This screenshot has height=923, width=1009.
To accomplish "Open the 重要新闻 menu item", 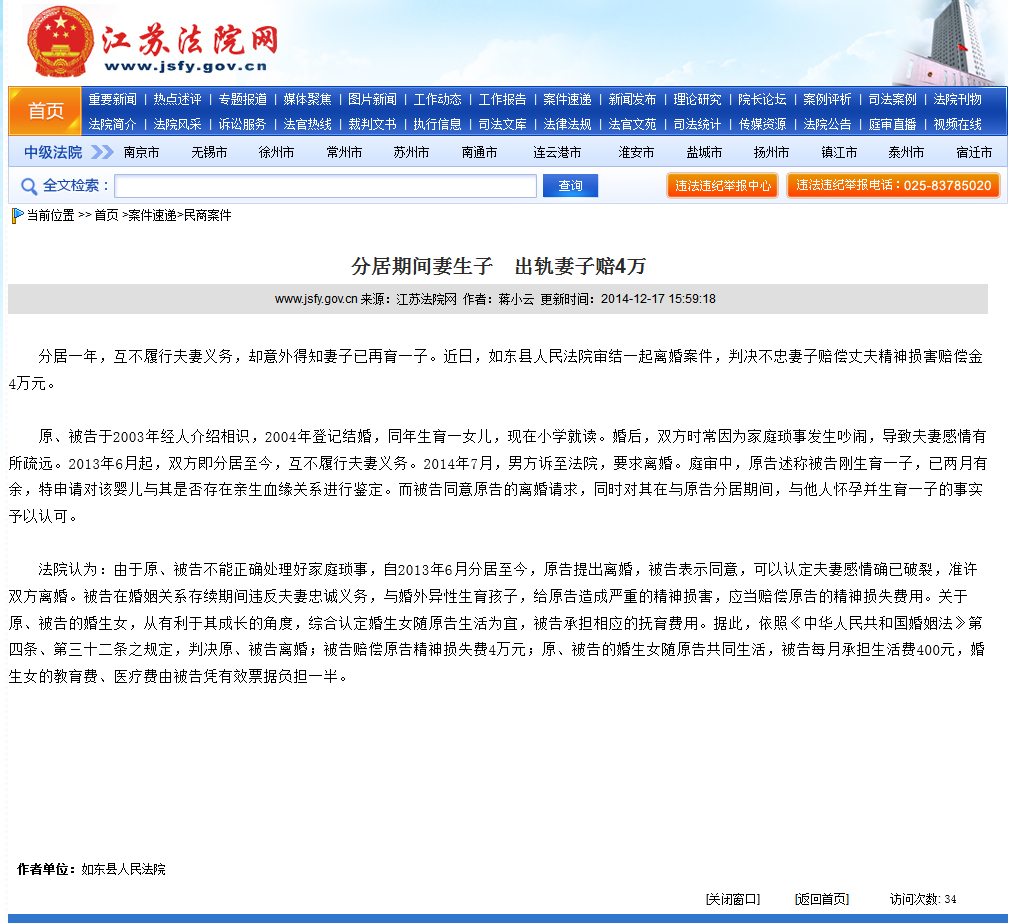I will (x=112, y=99).
